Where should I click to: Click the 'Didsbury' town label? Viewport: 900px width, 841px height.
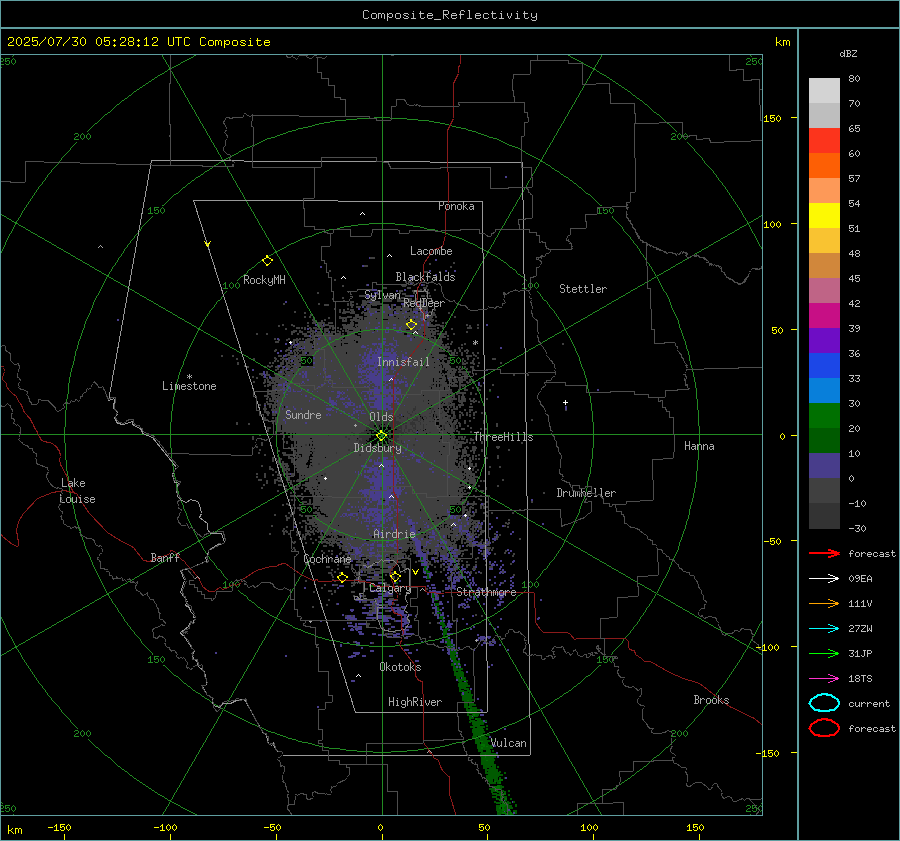click(x=377, y=448)
